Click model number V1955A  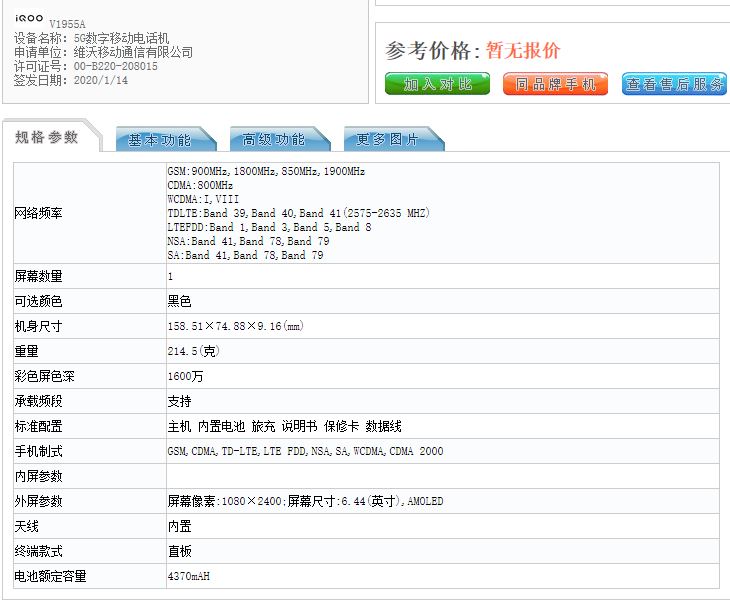click(67, 24)
